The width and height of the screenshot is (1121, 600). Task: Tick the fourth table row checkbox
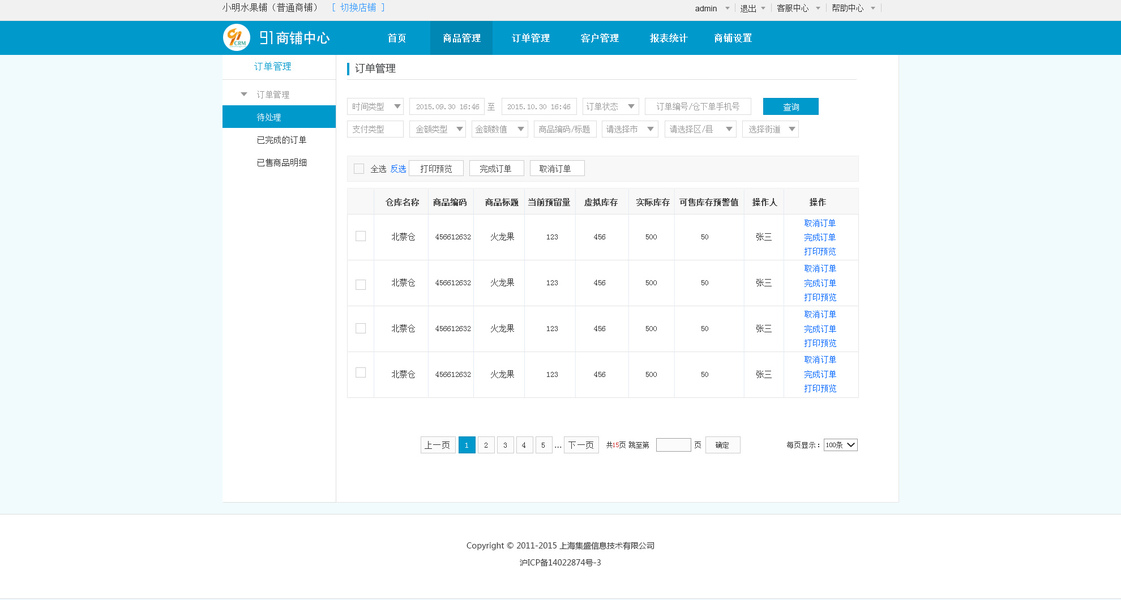point(360,373)
